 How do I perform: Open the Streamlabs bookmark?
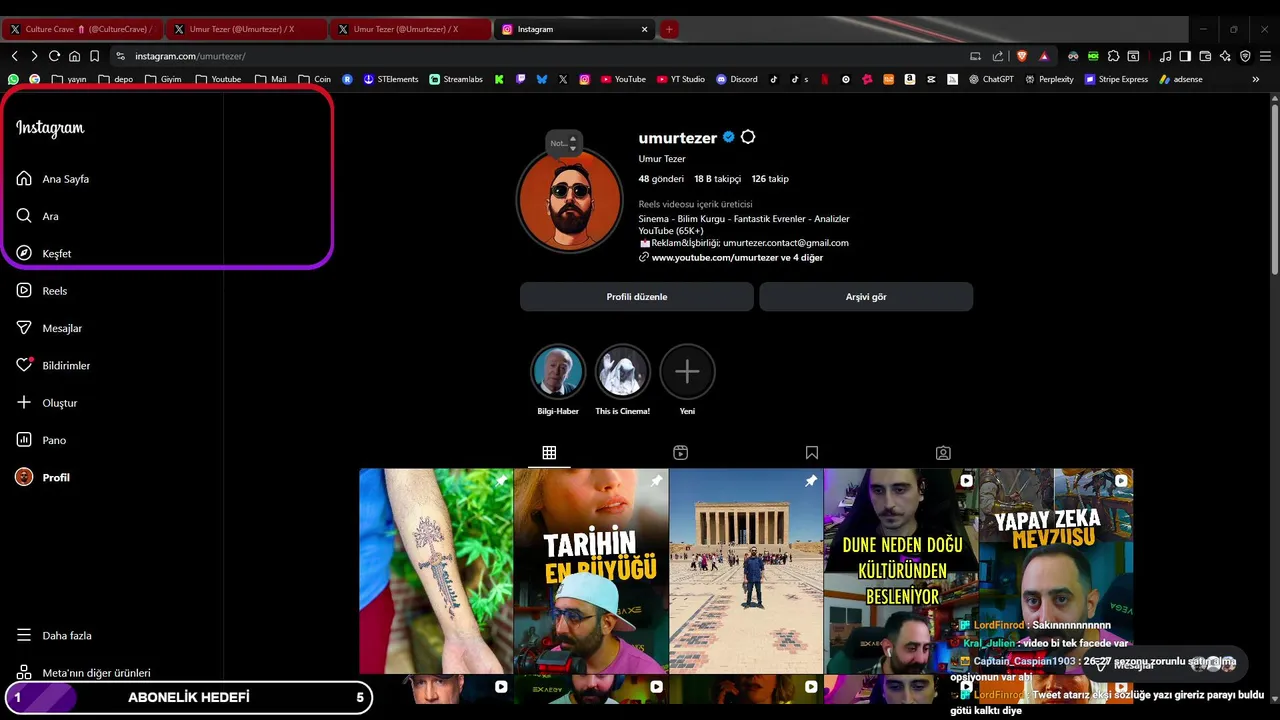(x=455, y=79)
